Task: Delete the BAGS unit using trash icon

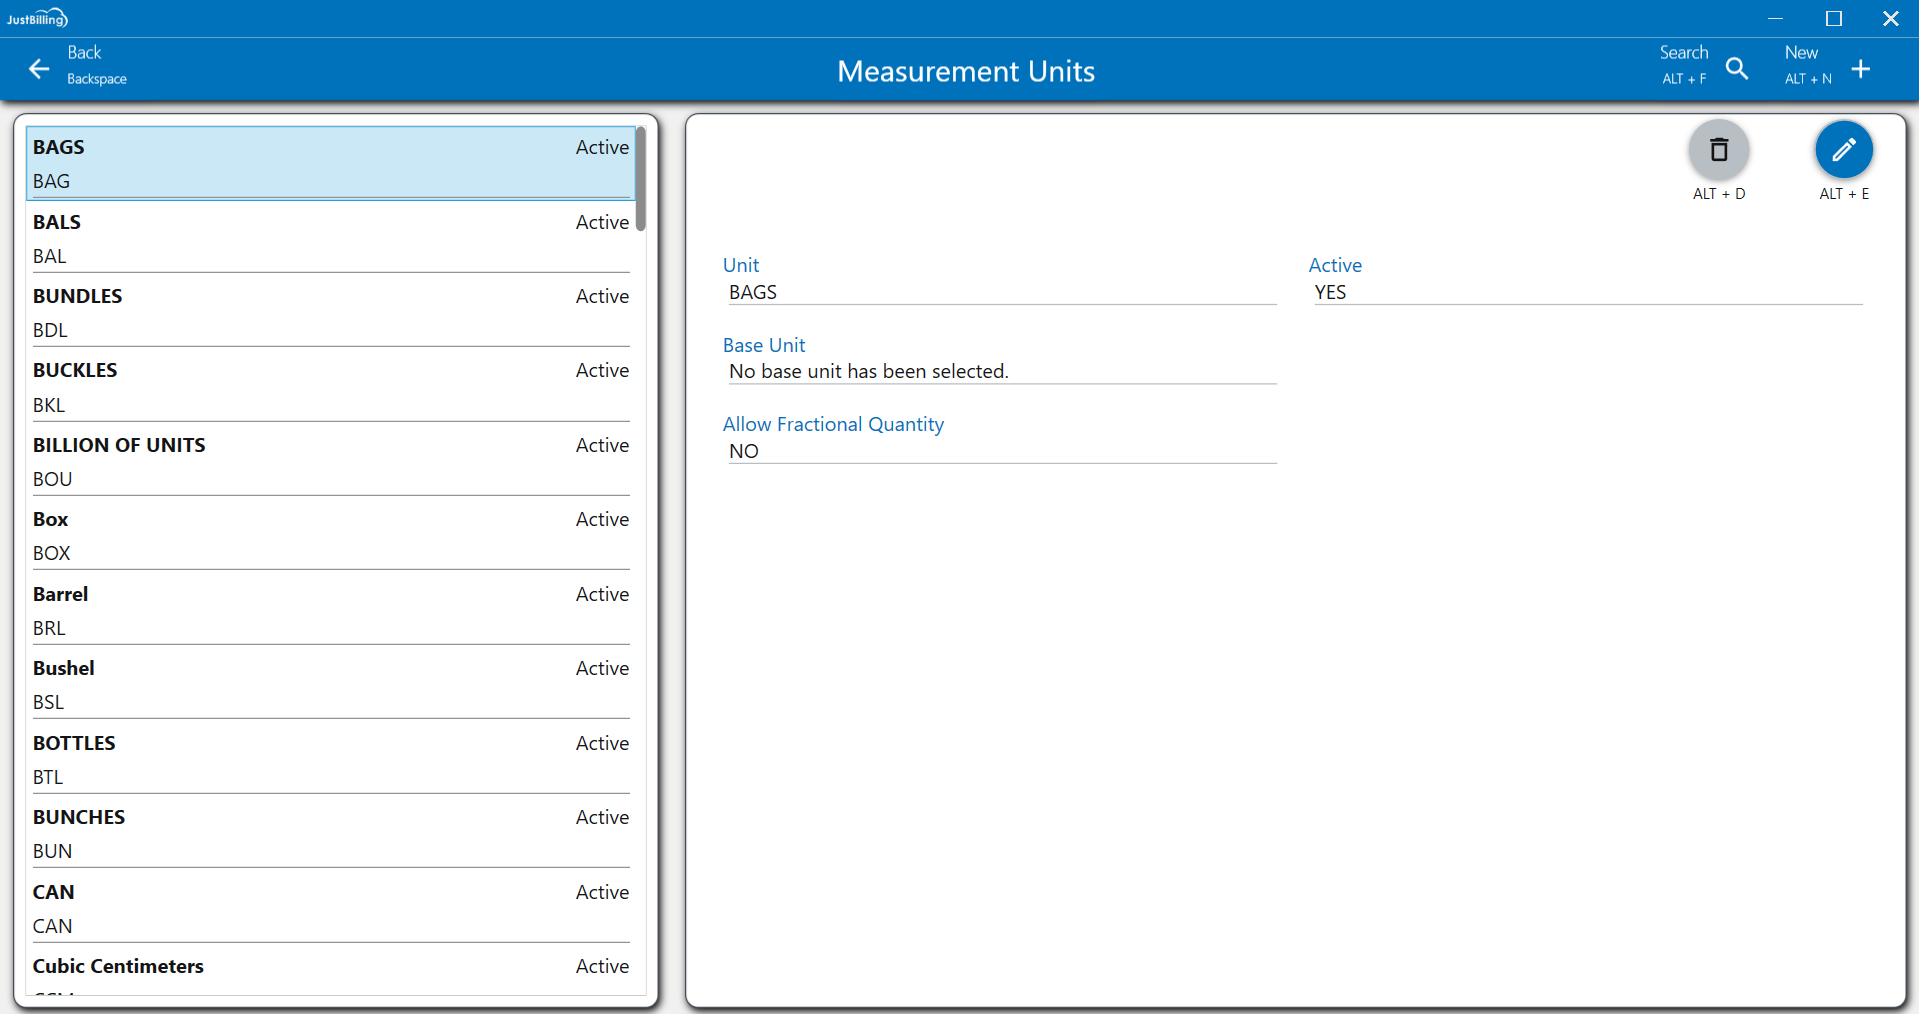Action: (x=1718, y=150)
